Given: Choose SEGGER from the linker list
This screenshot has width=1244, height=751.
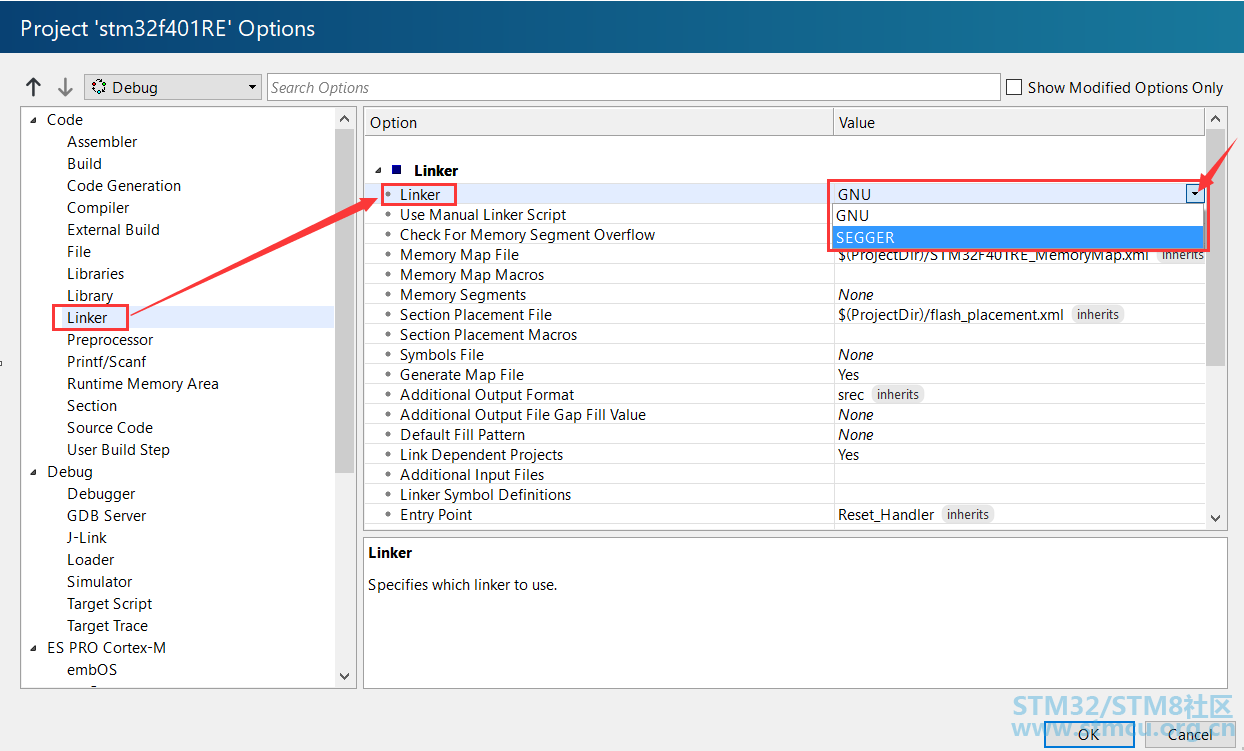Looking at the screenshot, I should point(1018,237).
